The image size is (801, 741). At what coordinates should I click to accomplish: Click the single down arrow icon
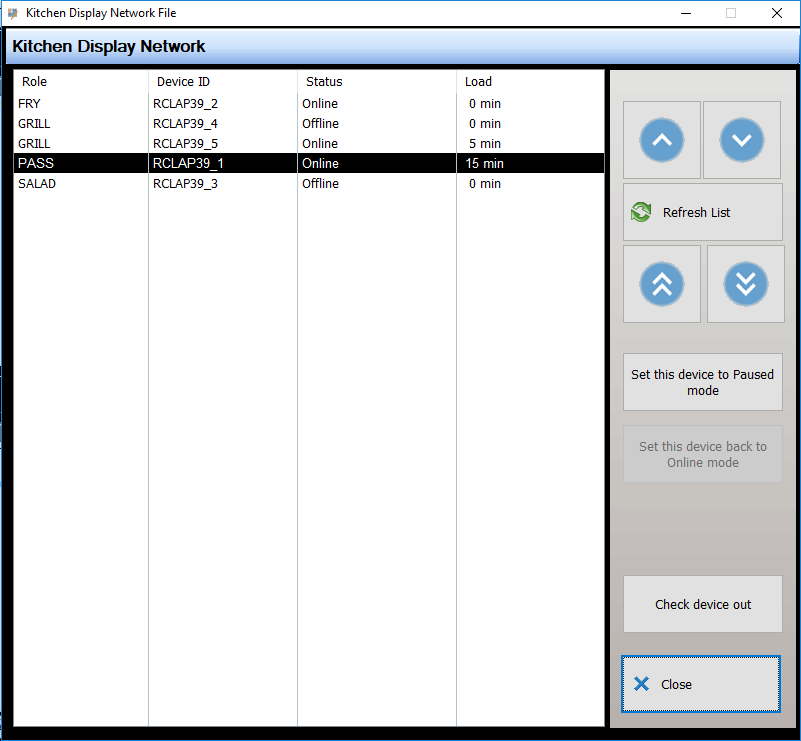coord(741,140)
